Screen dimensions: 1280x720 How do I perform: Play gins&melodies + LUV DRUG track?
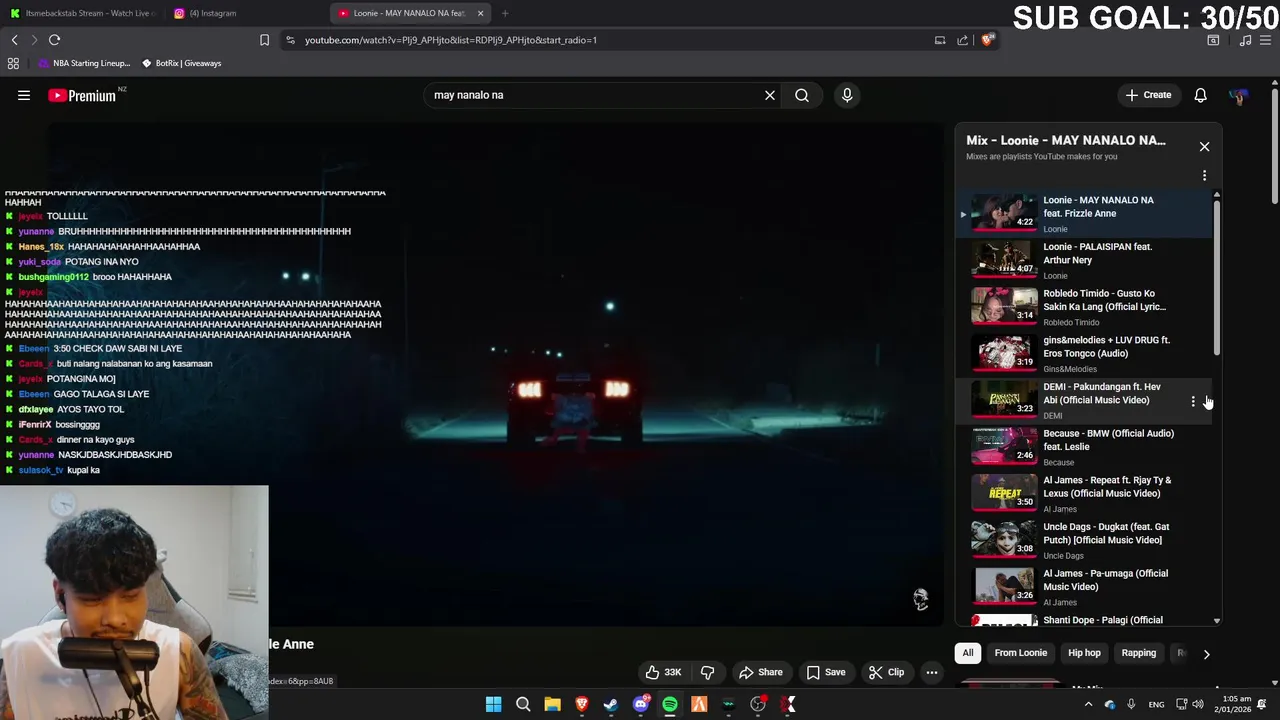1083,354
